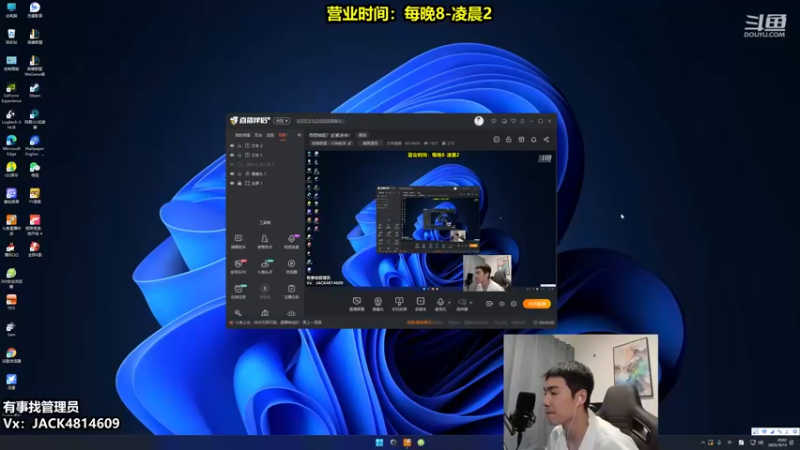Open the 全民乐PK tool
Image resolution: width=800 pixels, height=450 pixels.
point(238,267)
